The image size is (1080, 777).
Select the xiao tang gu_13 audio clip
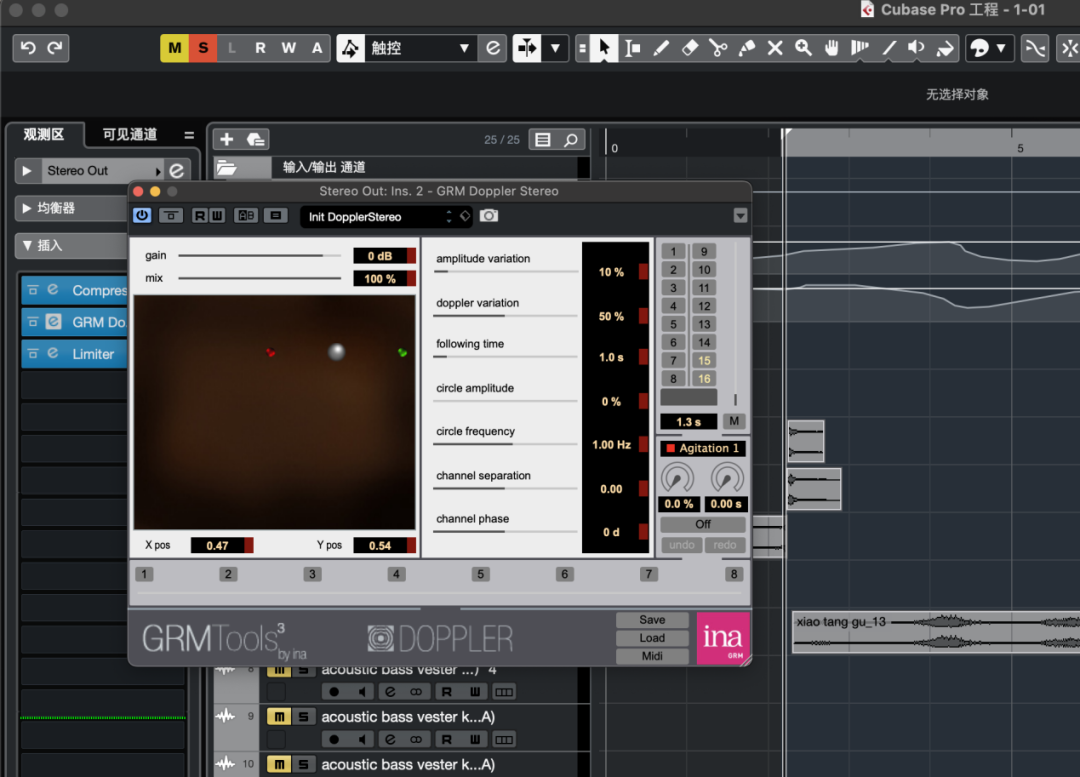936,632
